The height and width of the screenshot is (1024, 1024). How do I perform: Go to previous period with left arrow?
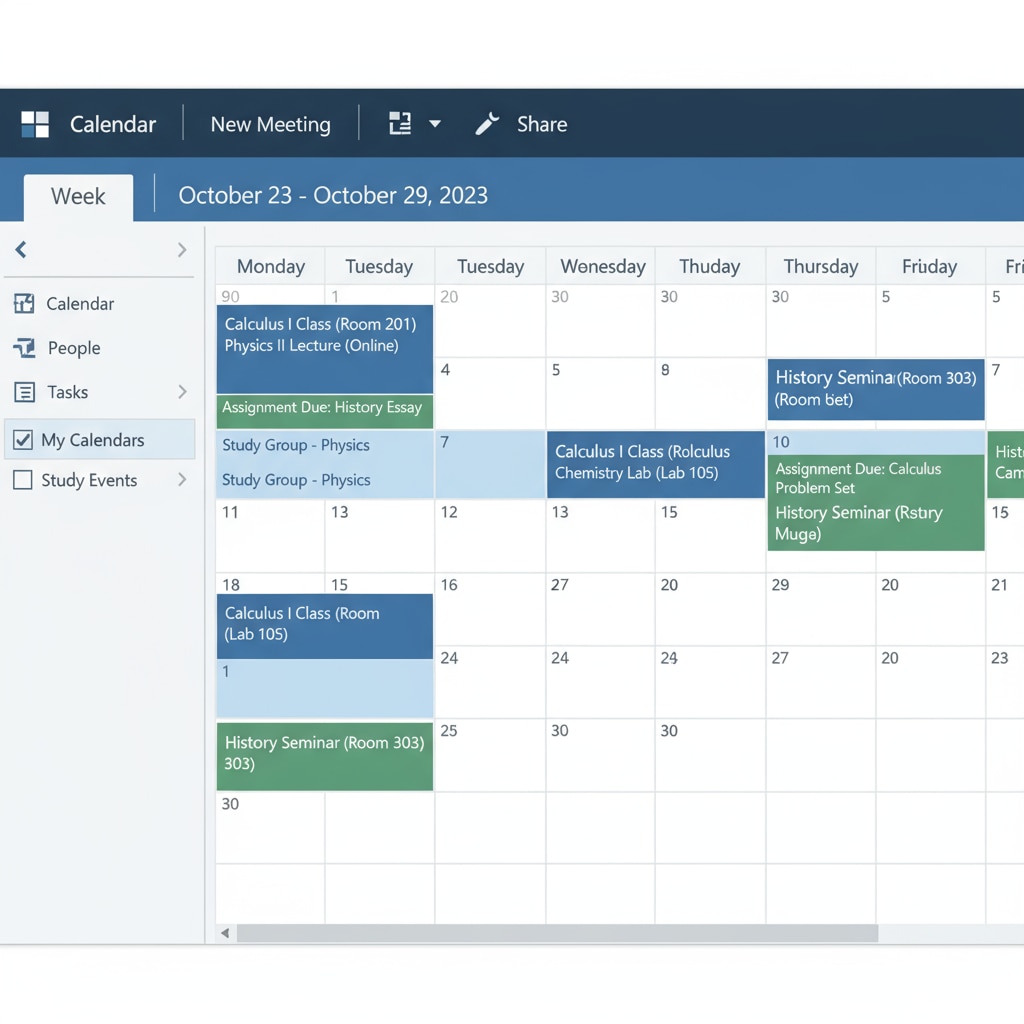pos(21,250)
